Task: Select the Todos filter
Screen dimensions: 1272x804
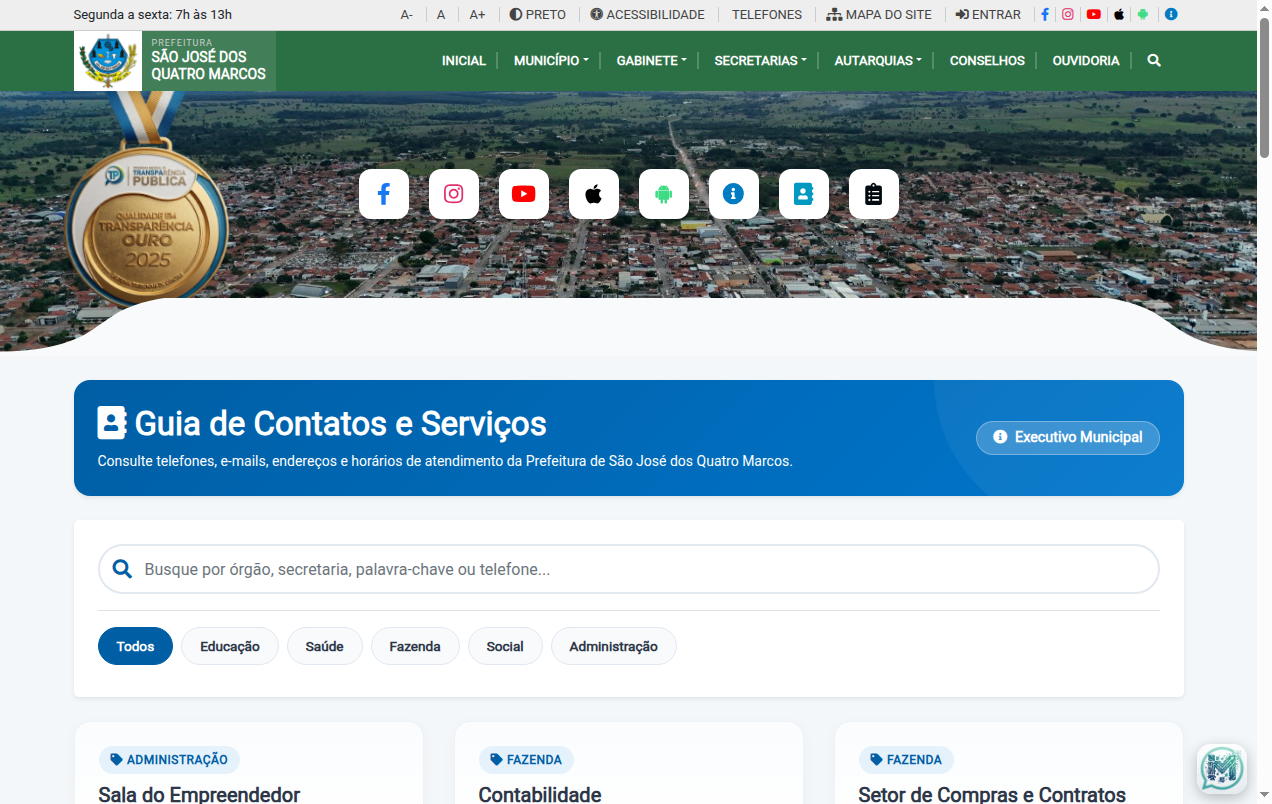Action: [x=135, y=646]
